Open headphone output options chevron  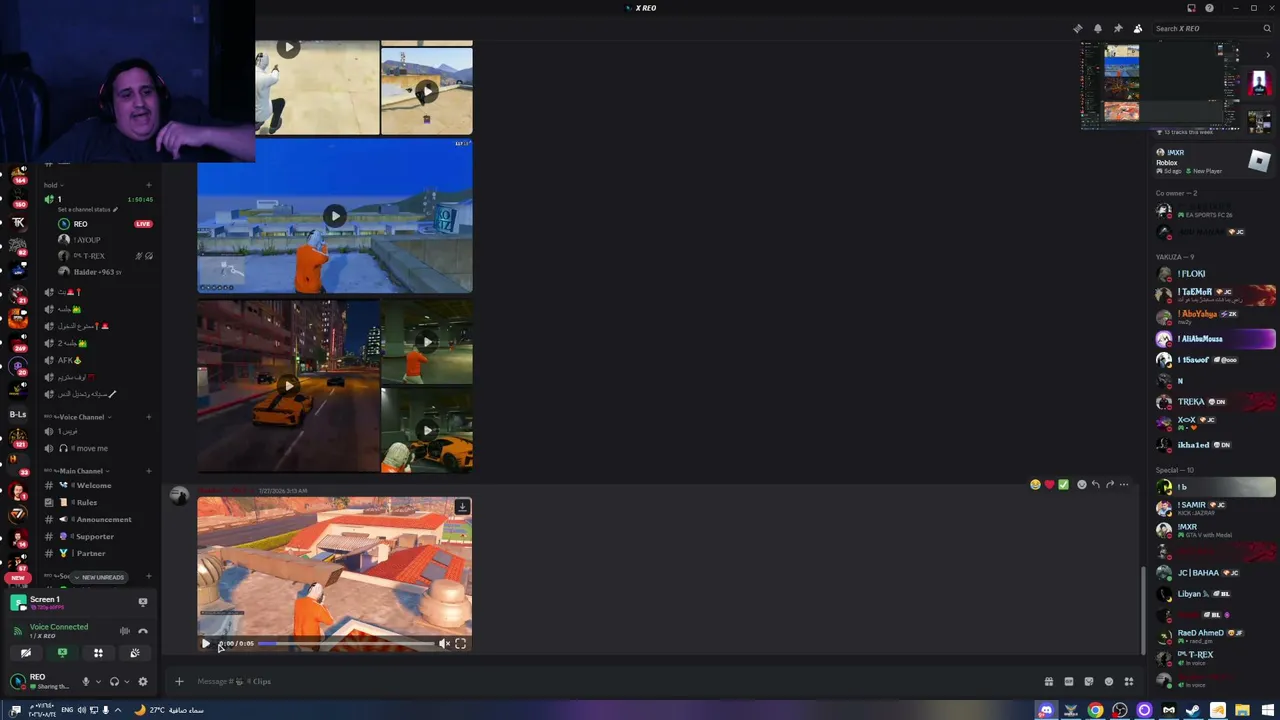(x=126, y=682)
